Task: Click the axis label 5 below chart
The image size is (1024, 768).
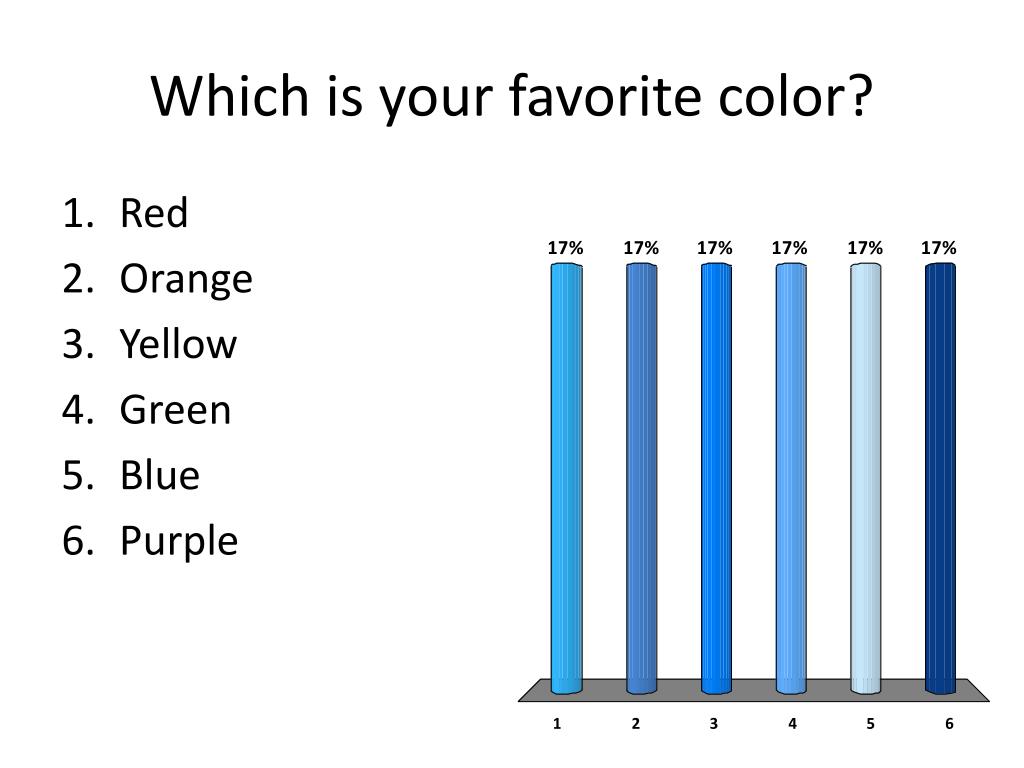Action: click(x=871, y=724)
